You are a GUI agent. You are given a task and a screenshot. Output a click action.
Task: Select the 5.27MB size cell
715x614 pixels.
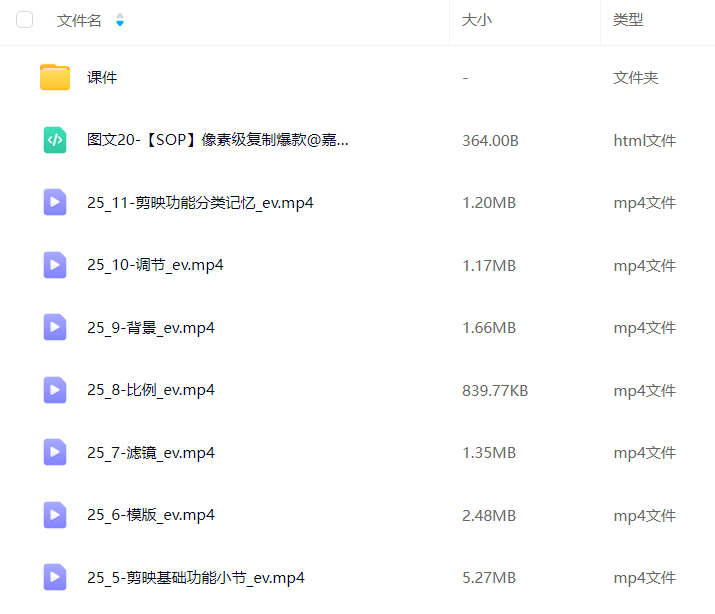[x=489, y=578]
